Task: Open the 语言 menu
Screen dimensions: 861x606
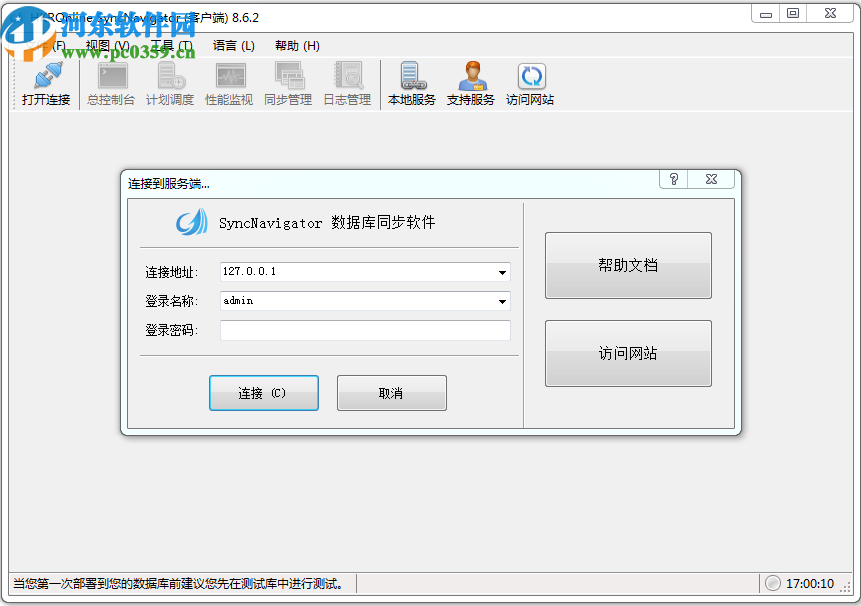Action: click(232, 45)
